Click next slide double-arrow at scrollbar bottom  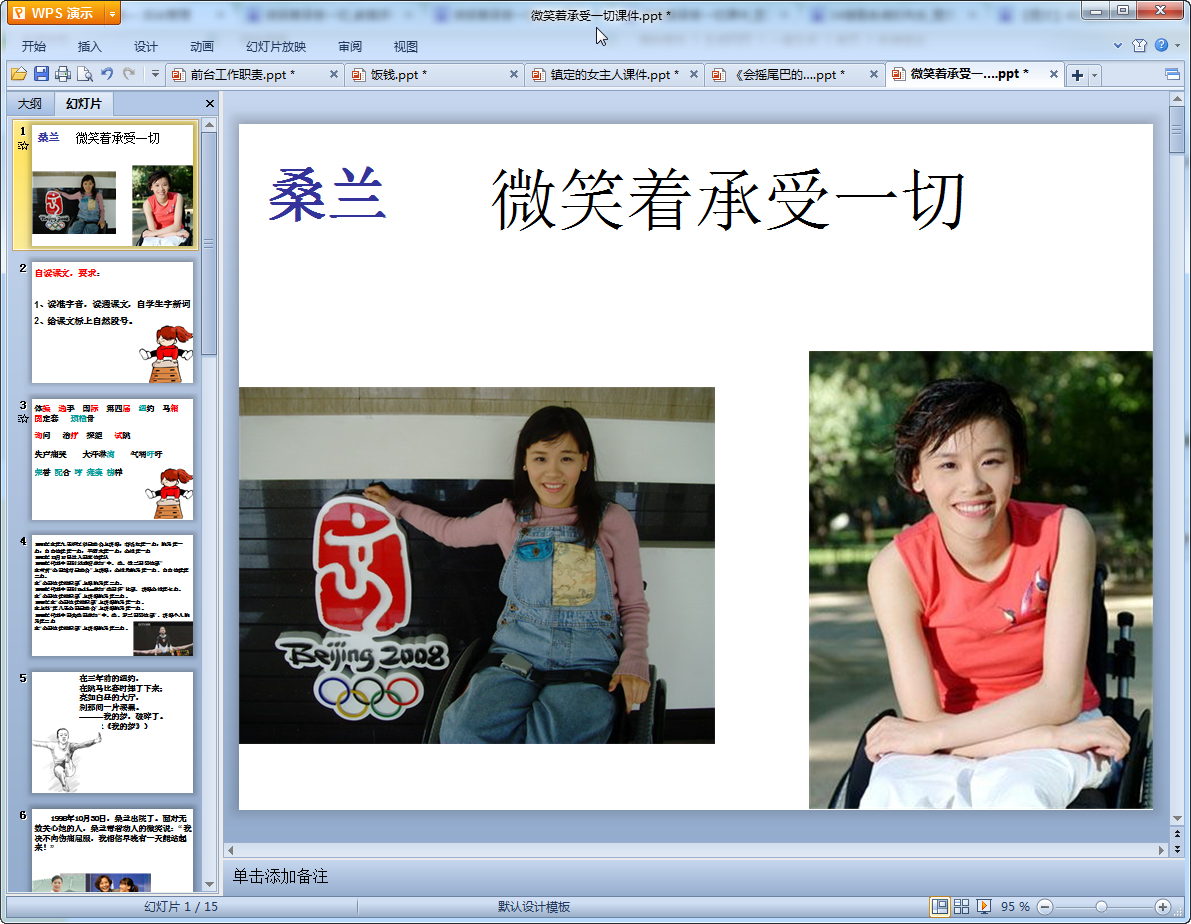point(1177,850)
